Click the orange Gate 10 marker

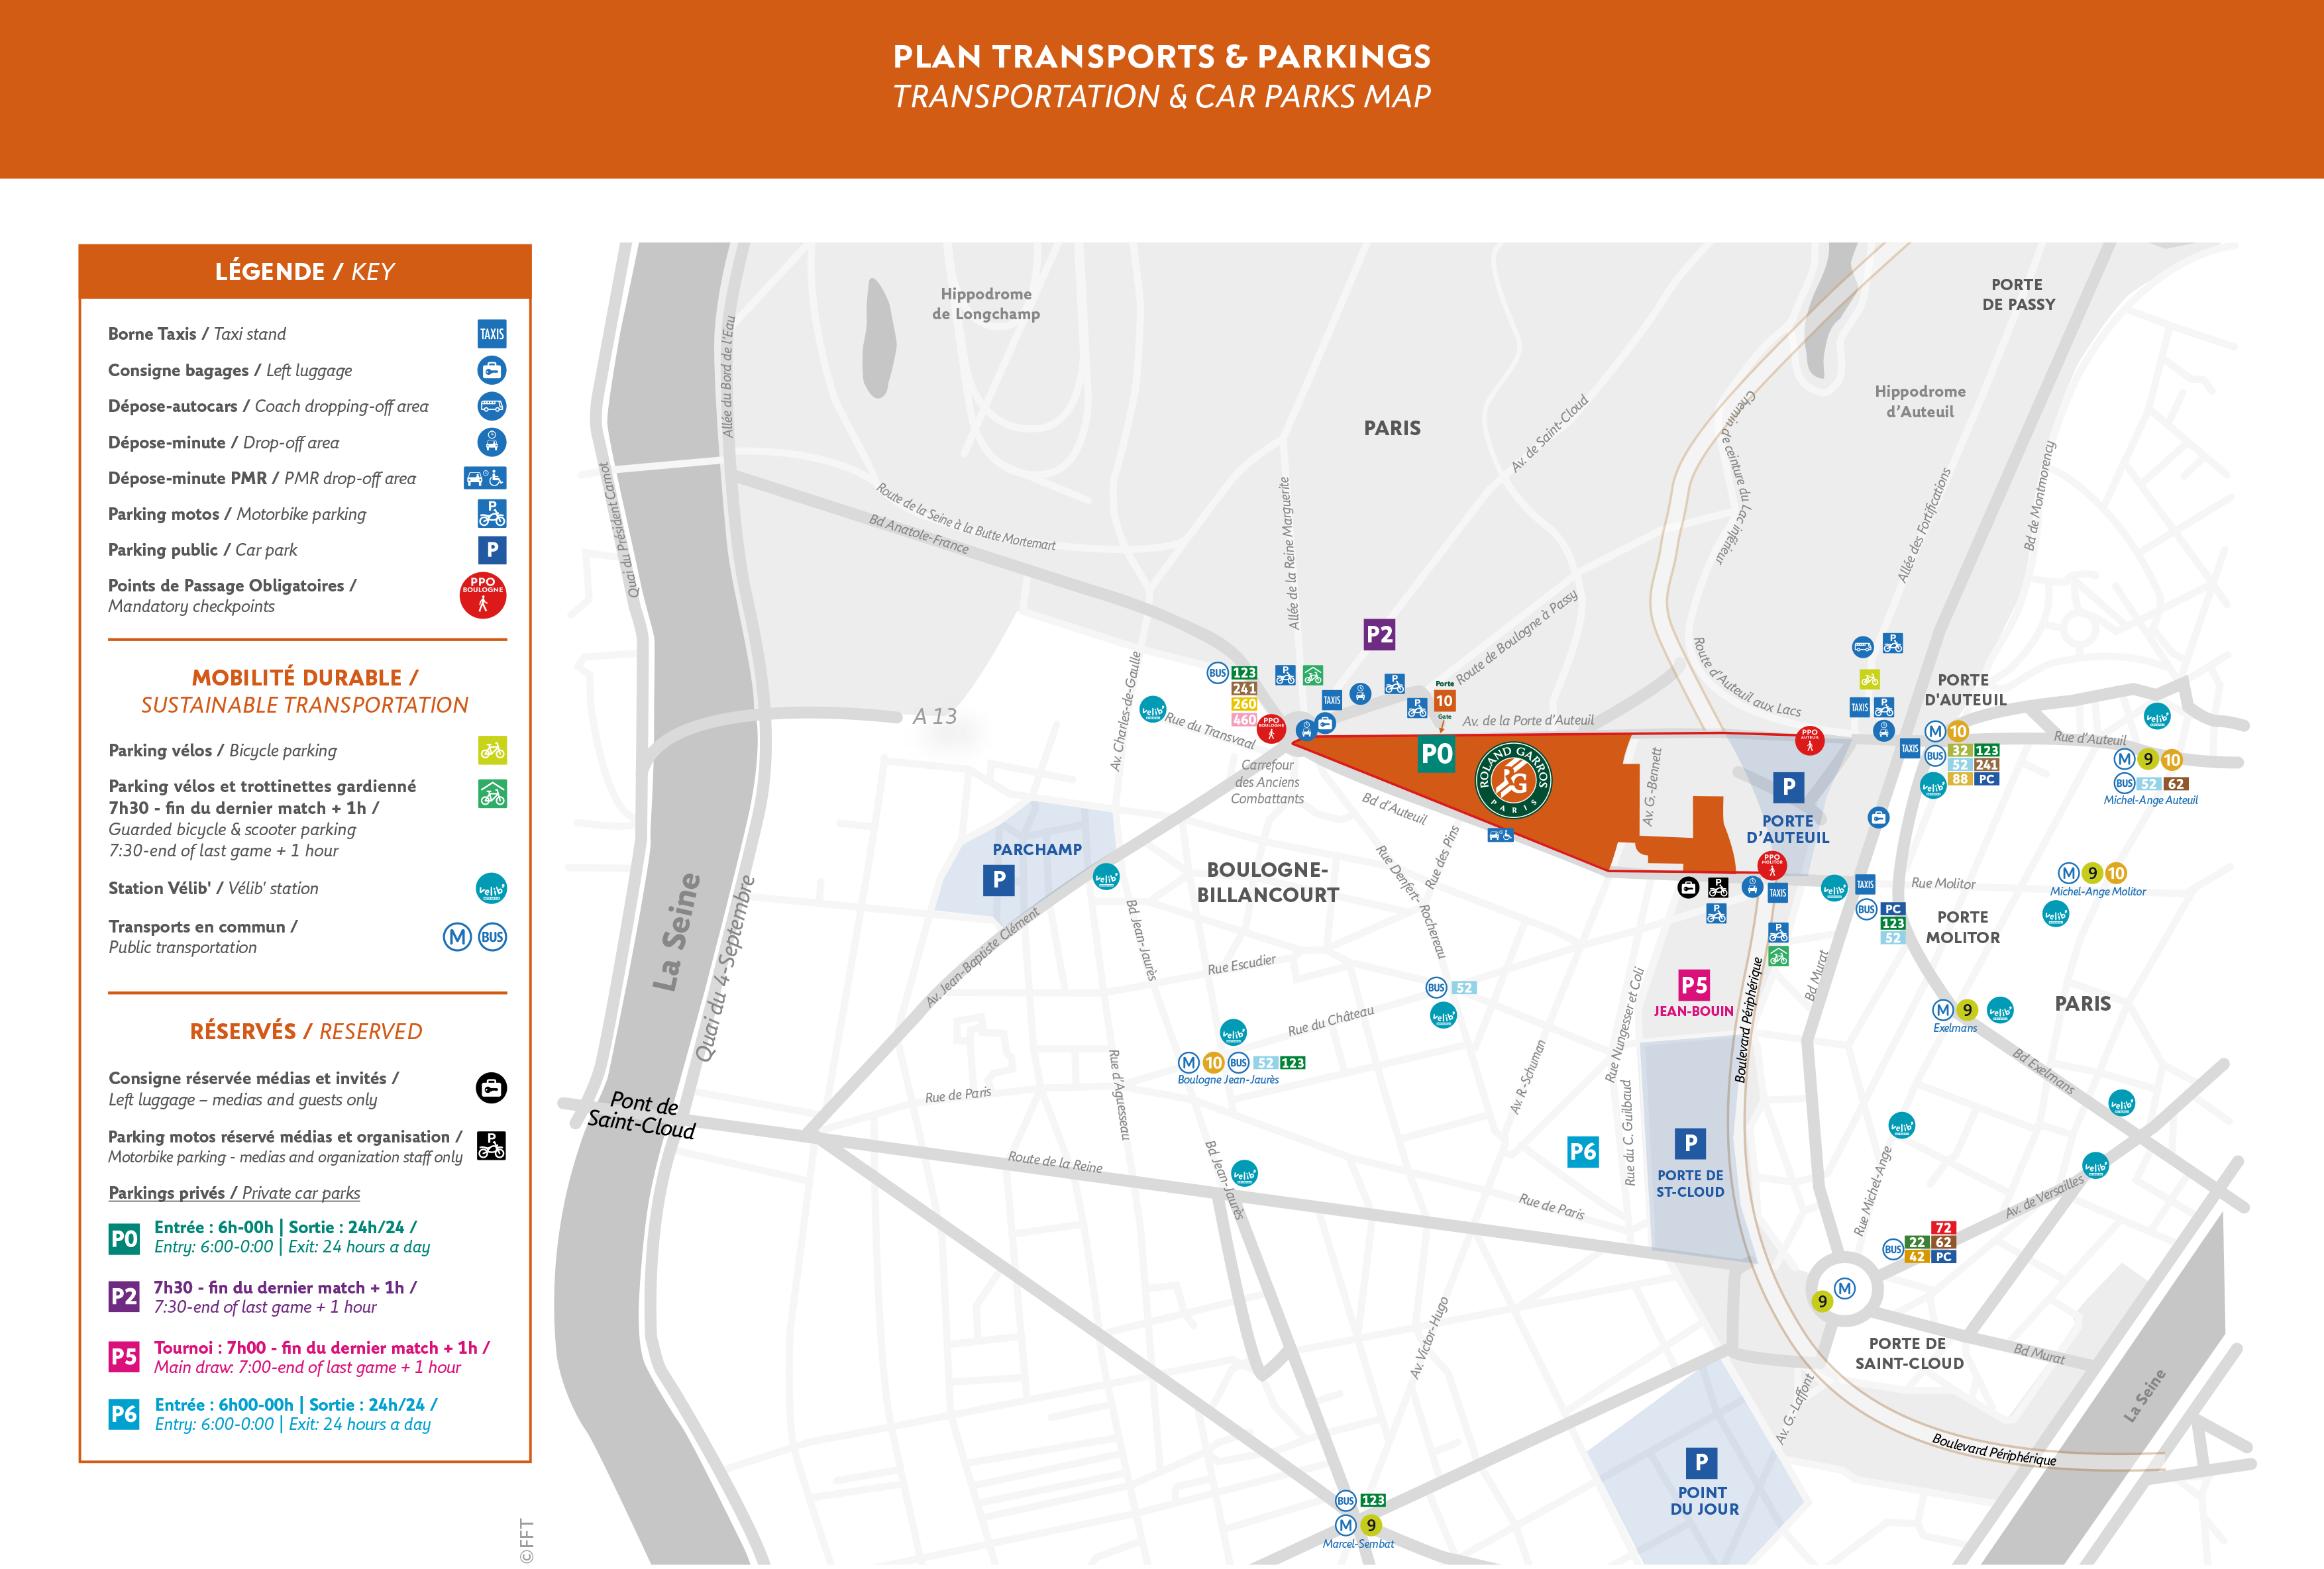1444,701
